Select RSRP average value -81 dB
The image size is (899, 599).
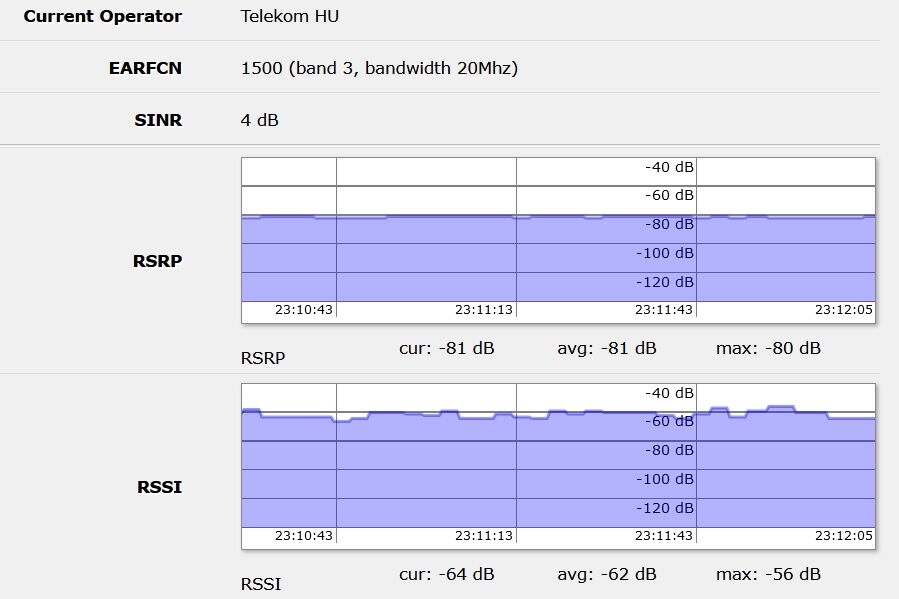pyautogui.click(x=607, y=348)
